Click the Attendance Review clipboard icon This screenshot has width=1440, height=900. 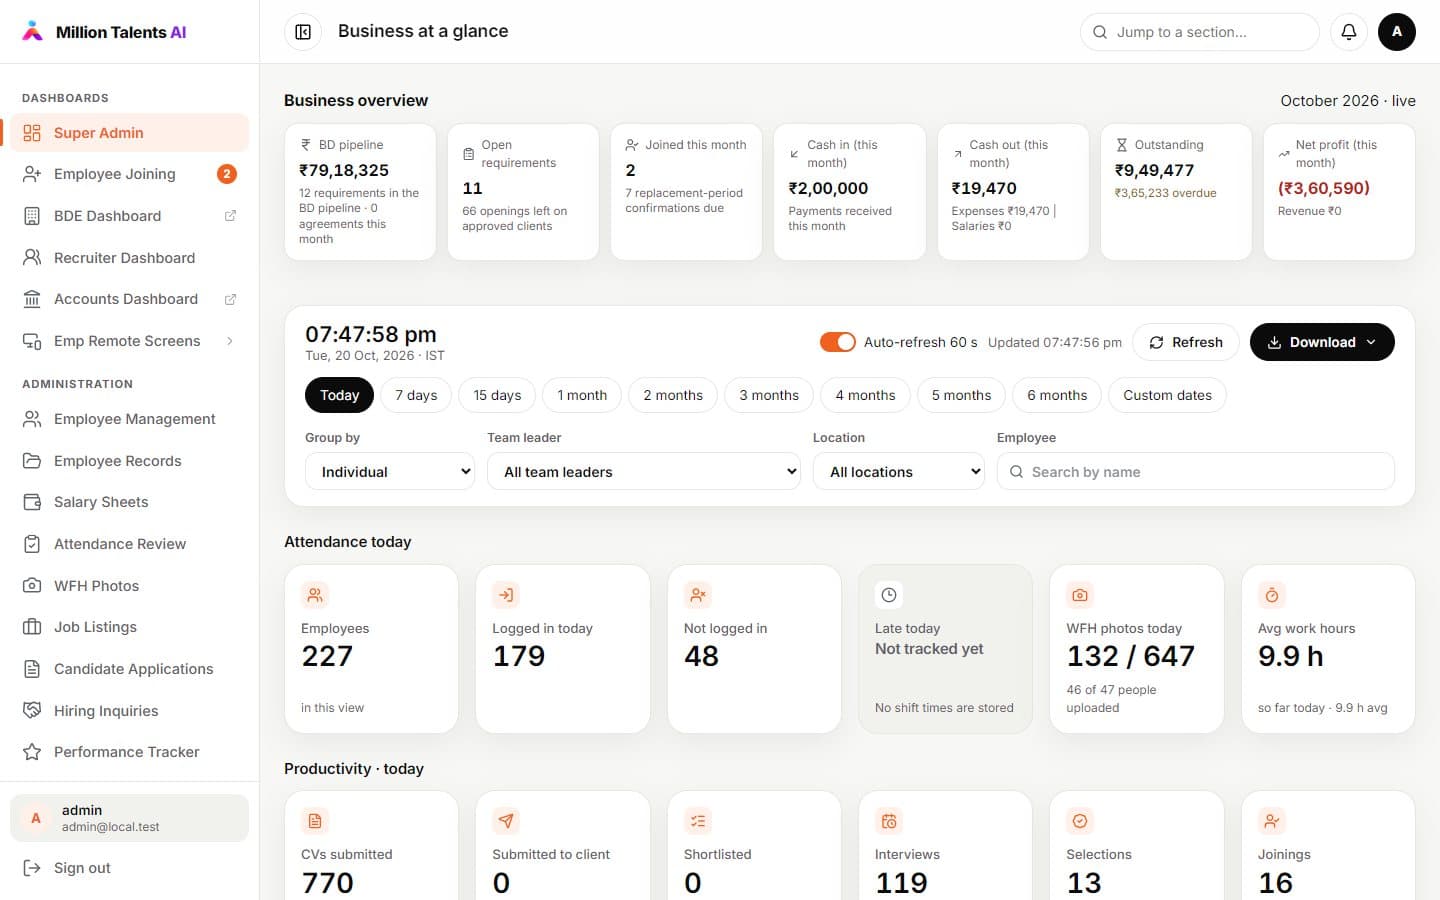point(32,544)
